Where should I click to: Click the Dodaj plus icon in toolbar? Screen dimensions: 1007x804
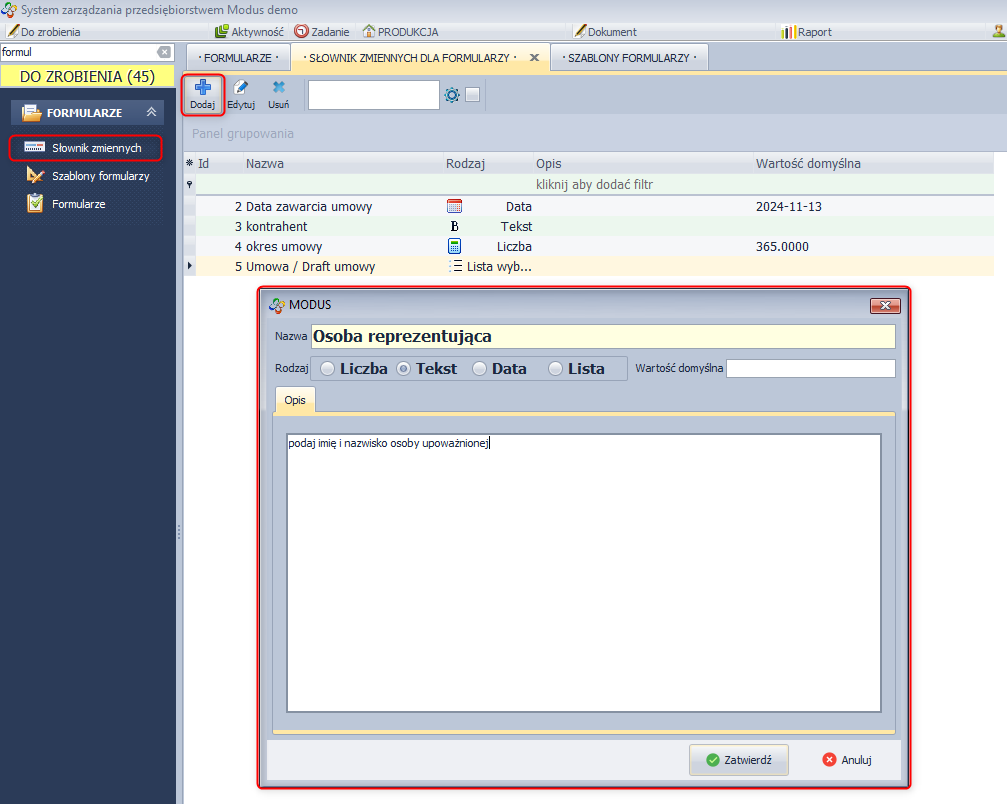202,89
